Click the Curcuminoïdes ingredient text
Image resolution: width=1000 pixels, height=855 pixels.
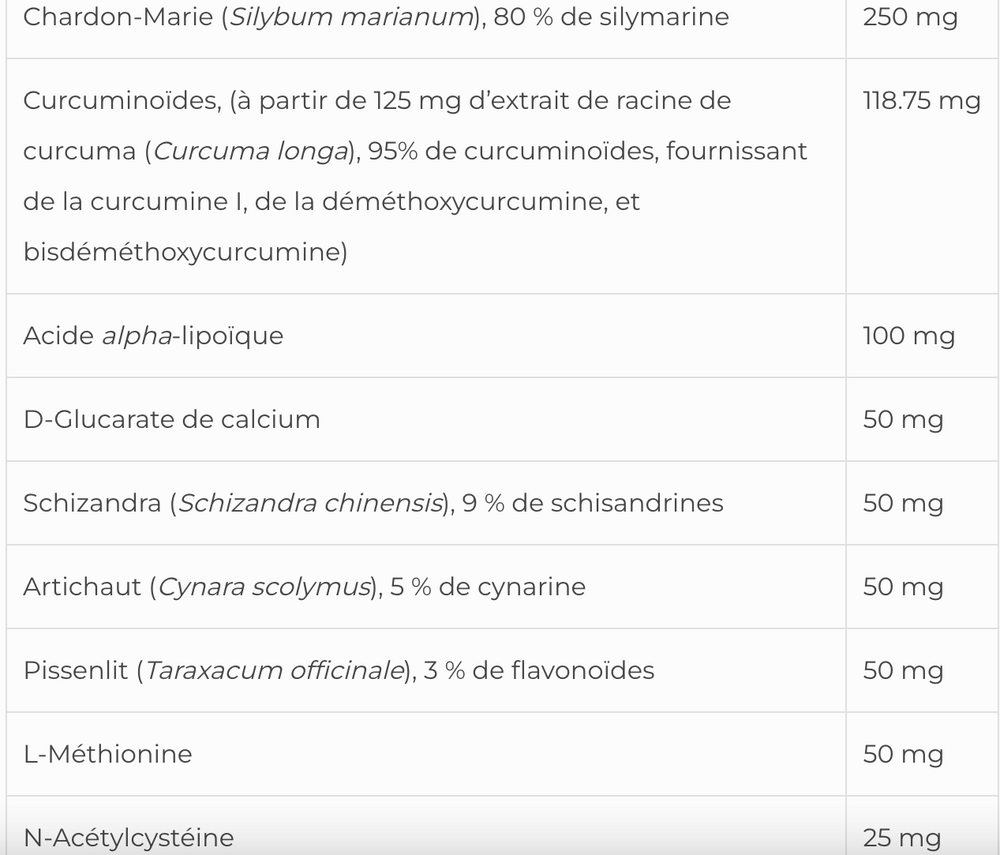pos(110,101)
